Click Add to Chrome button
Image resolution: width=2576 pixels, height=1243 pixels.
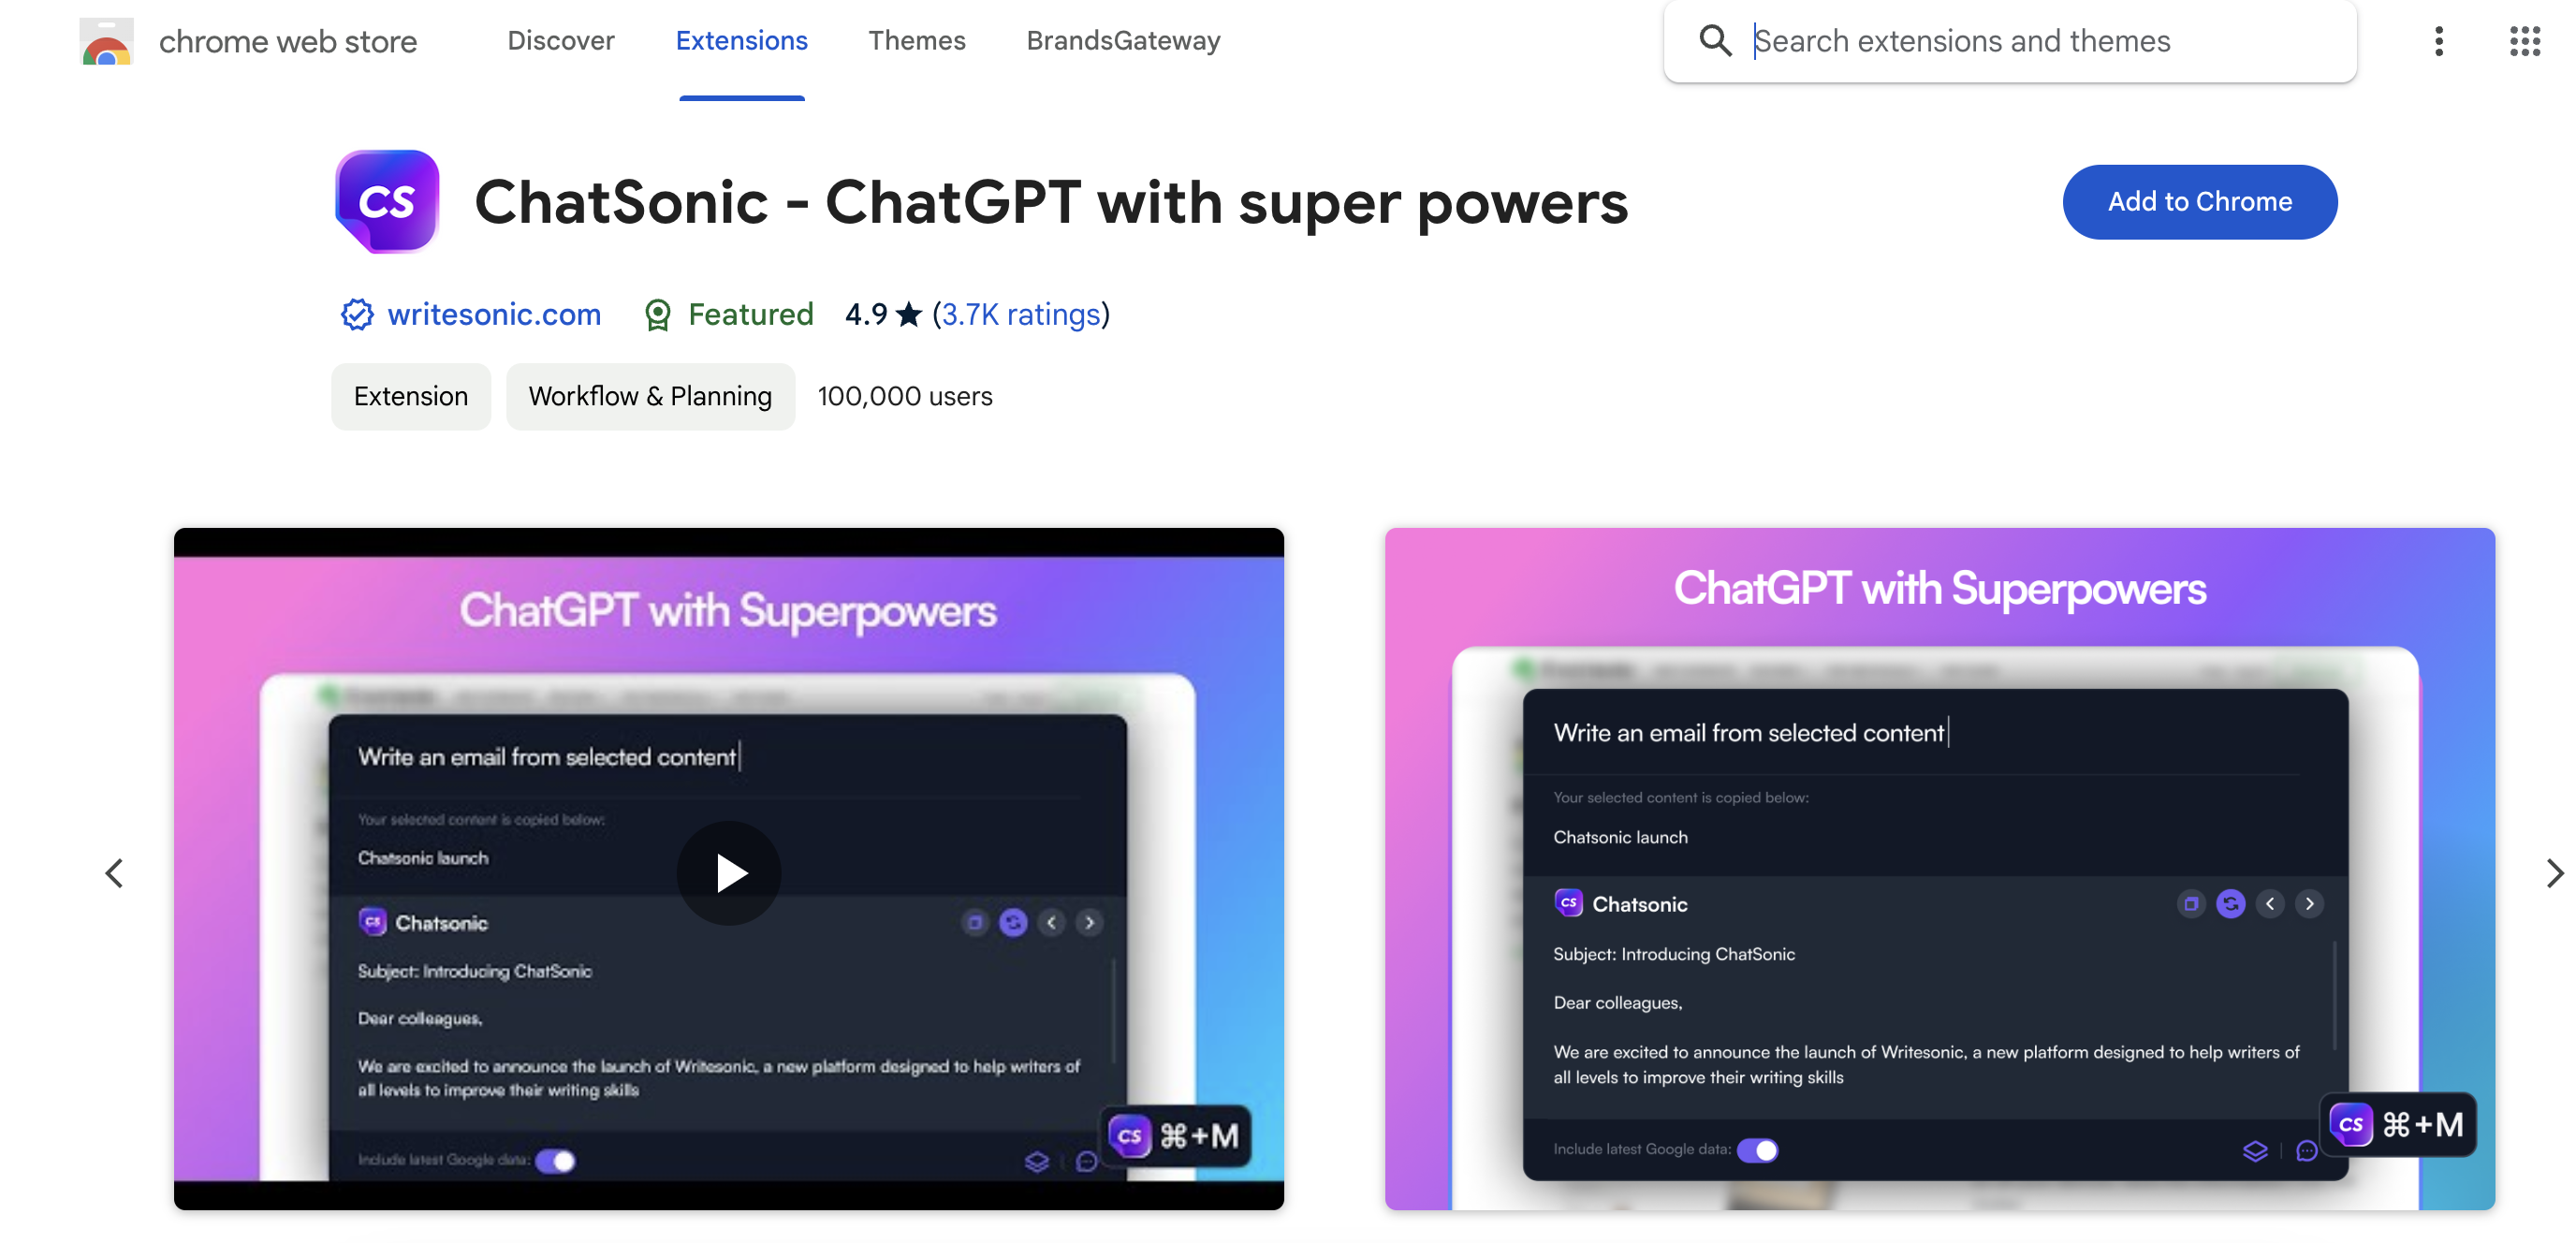(x=2200, y=200)
